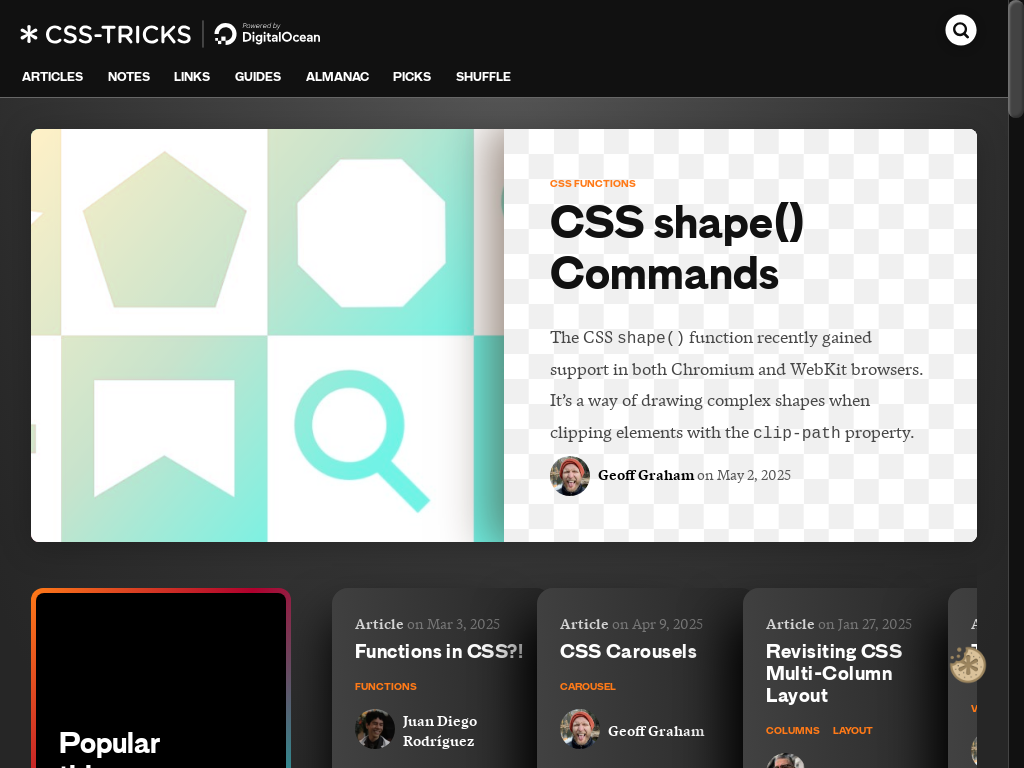Image resolution: width=1024 pixels, height=768 pixels.
Task: Click the Layout tag
Action: [852, 730]
